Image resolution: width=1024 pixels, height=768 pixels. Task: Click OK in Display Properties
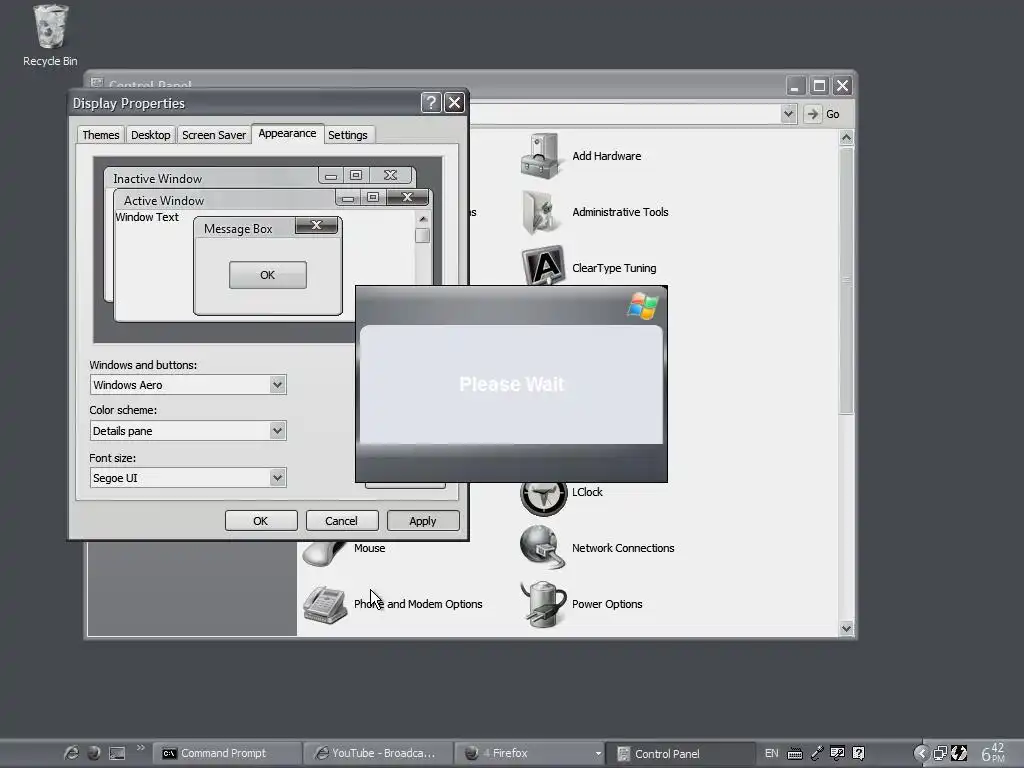[261, 520]
